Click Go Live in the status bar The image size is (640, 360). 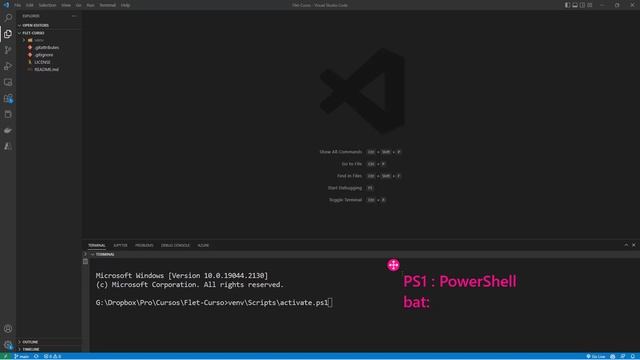click(596, 356)
